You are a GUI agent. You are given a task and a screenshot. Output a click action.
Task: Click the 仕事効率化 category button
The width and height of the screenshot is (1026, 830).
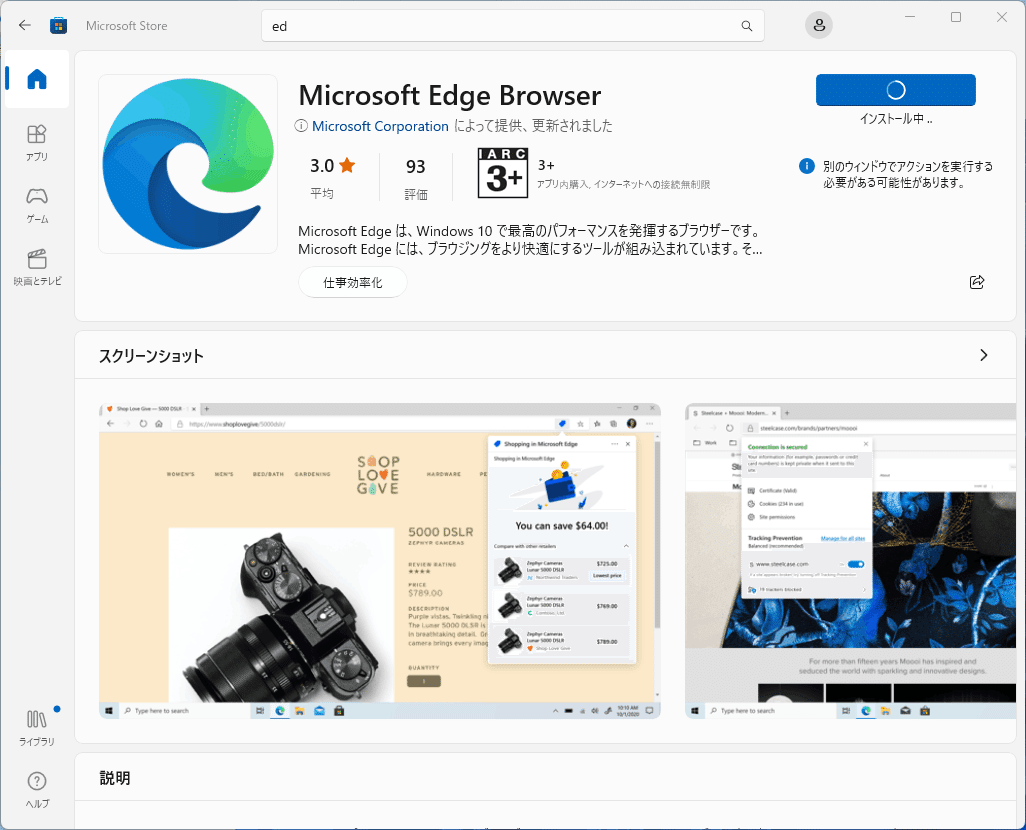click(x=353, y=282)
